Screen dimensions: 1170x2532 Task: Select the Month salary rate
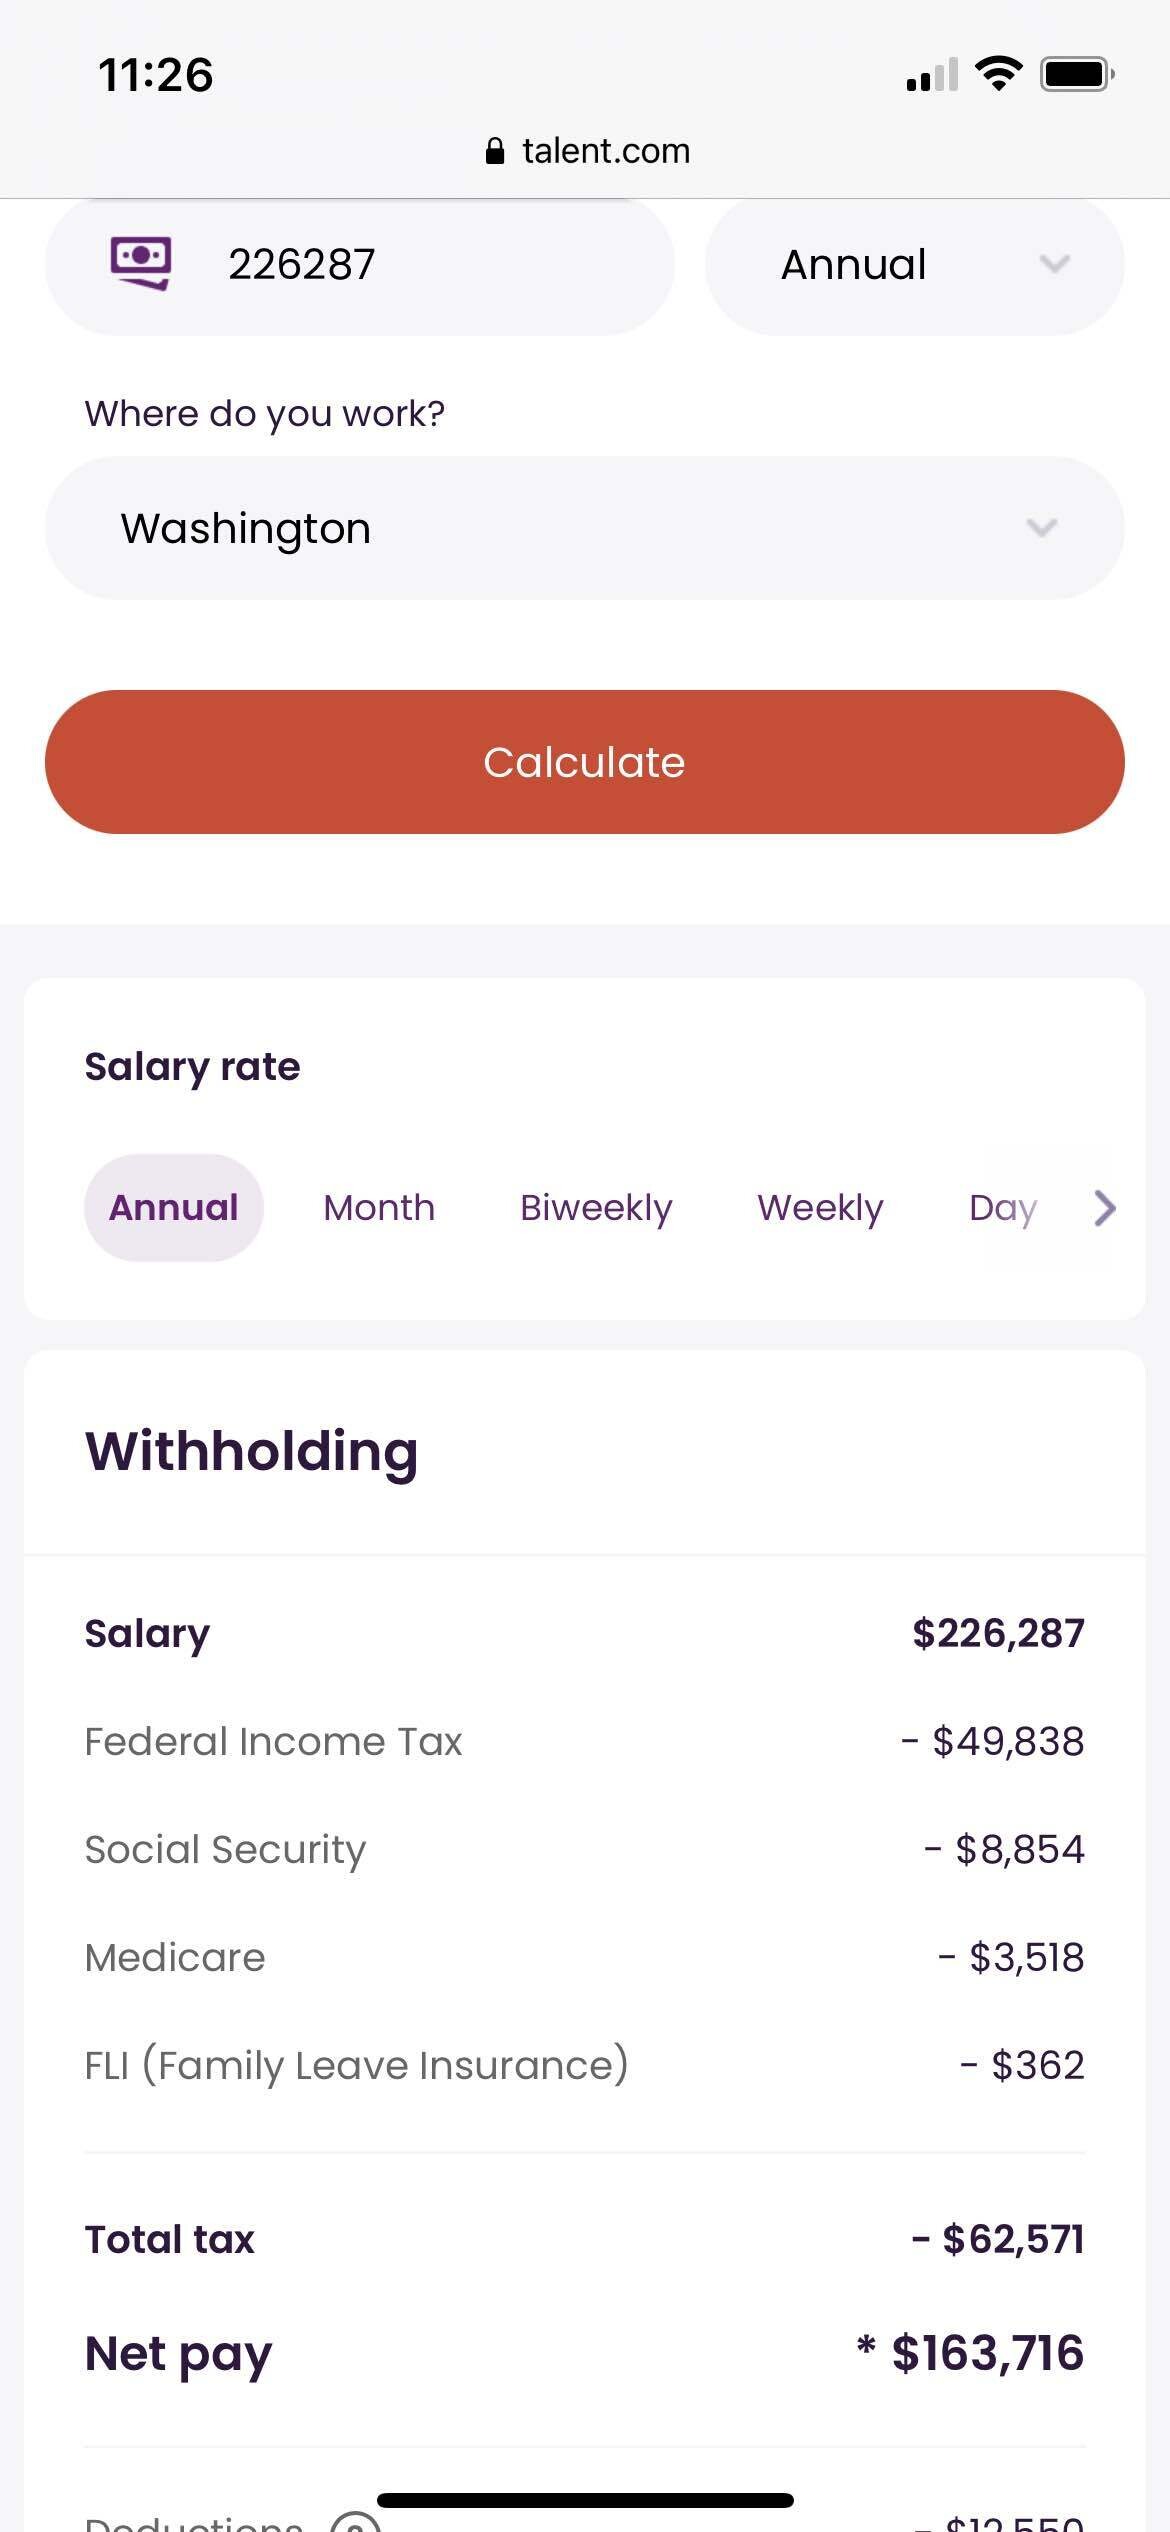(378, 1207)
